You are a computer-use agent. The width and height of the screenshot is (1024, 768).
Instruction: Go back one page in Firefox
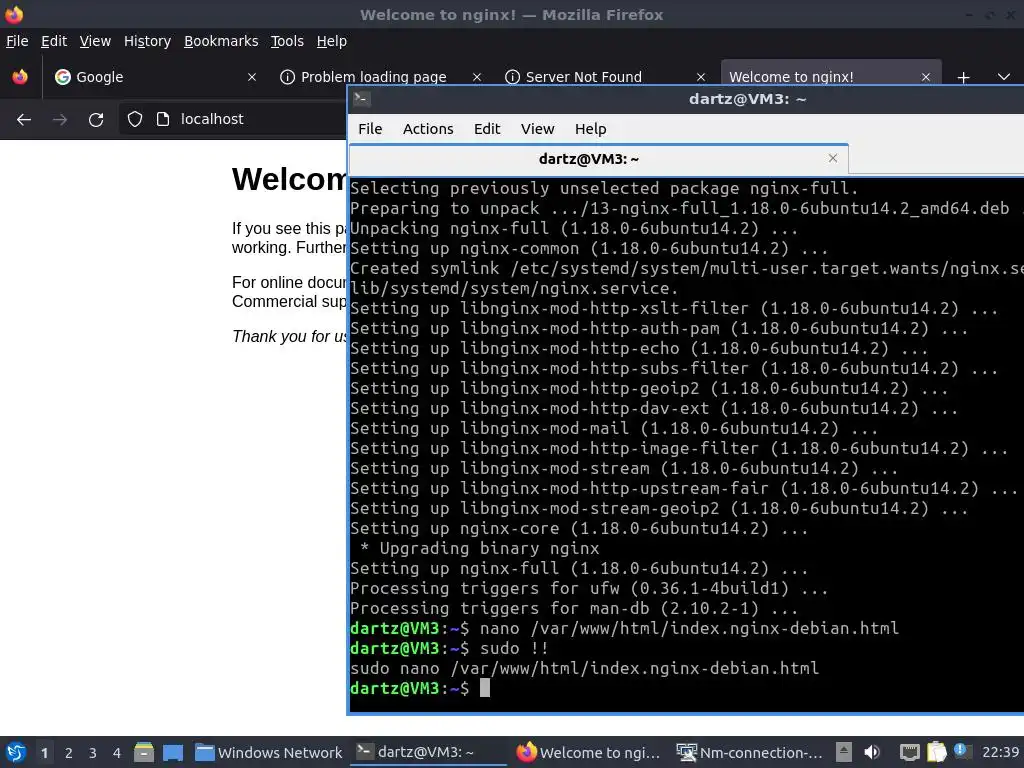click(24, 120)
